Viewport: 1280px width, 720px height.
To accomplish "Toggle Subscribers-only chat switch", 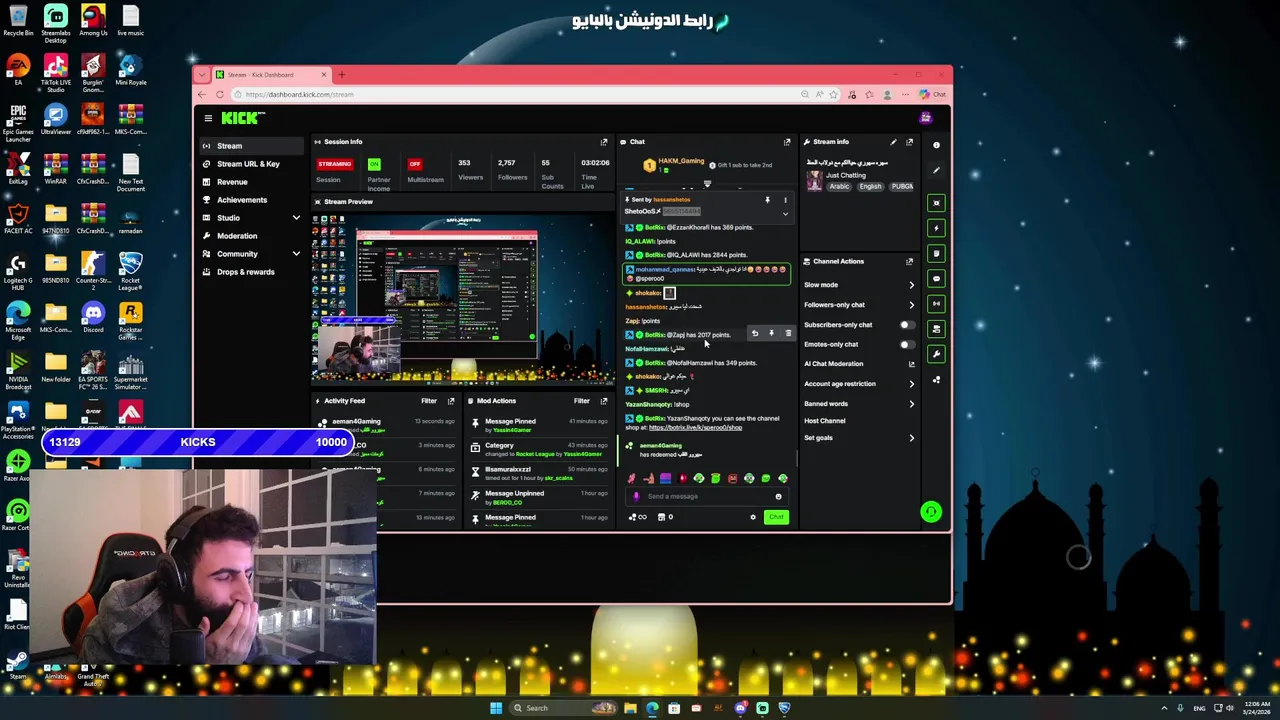I will point(906,325).
